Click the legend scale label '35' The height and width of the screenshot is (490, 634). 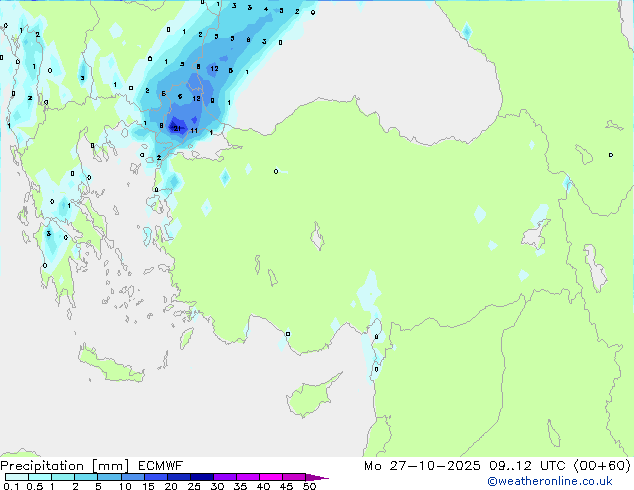[240, 486]
